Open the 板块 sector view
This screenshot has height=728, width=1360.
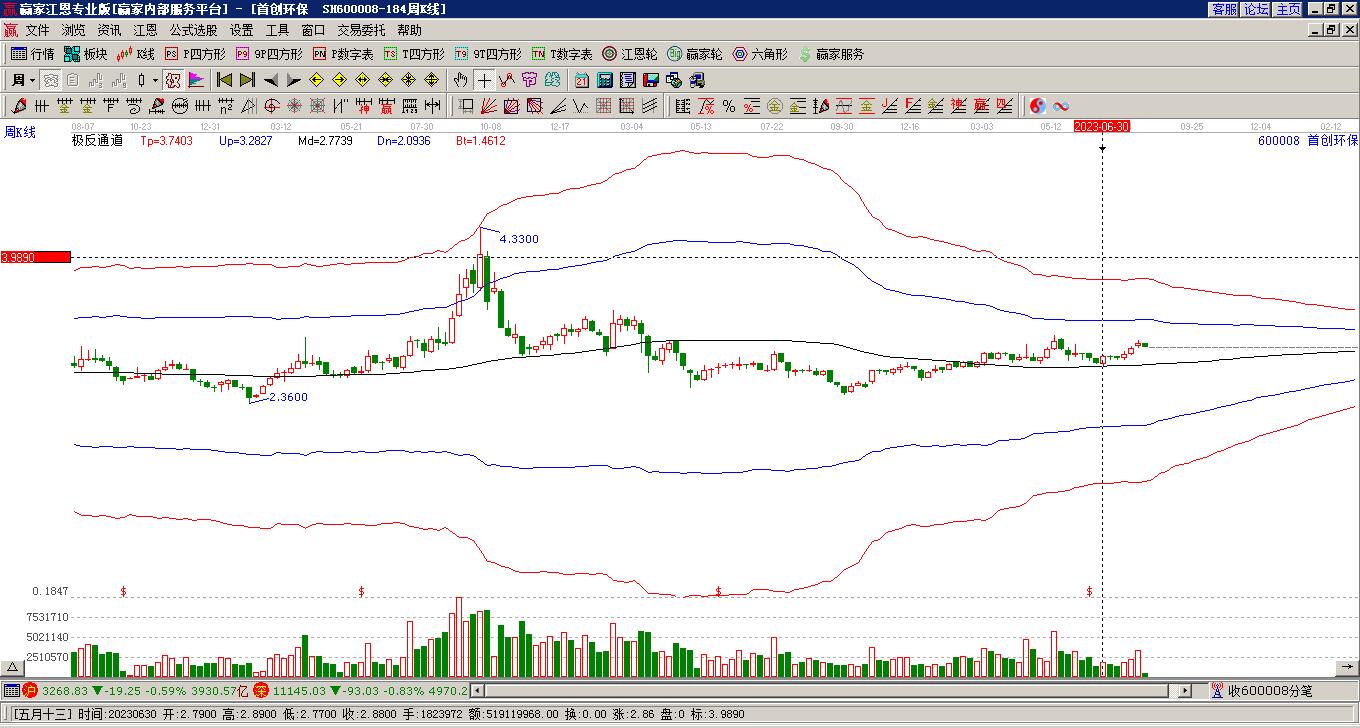86,54
